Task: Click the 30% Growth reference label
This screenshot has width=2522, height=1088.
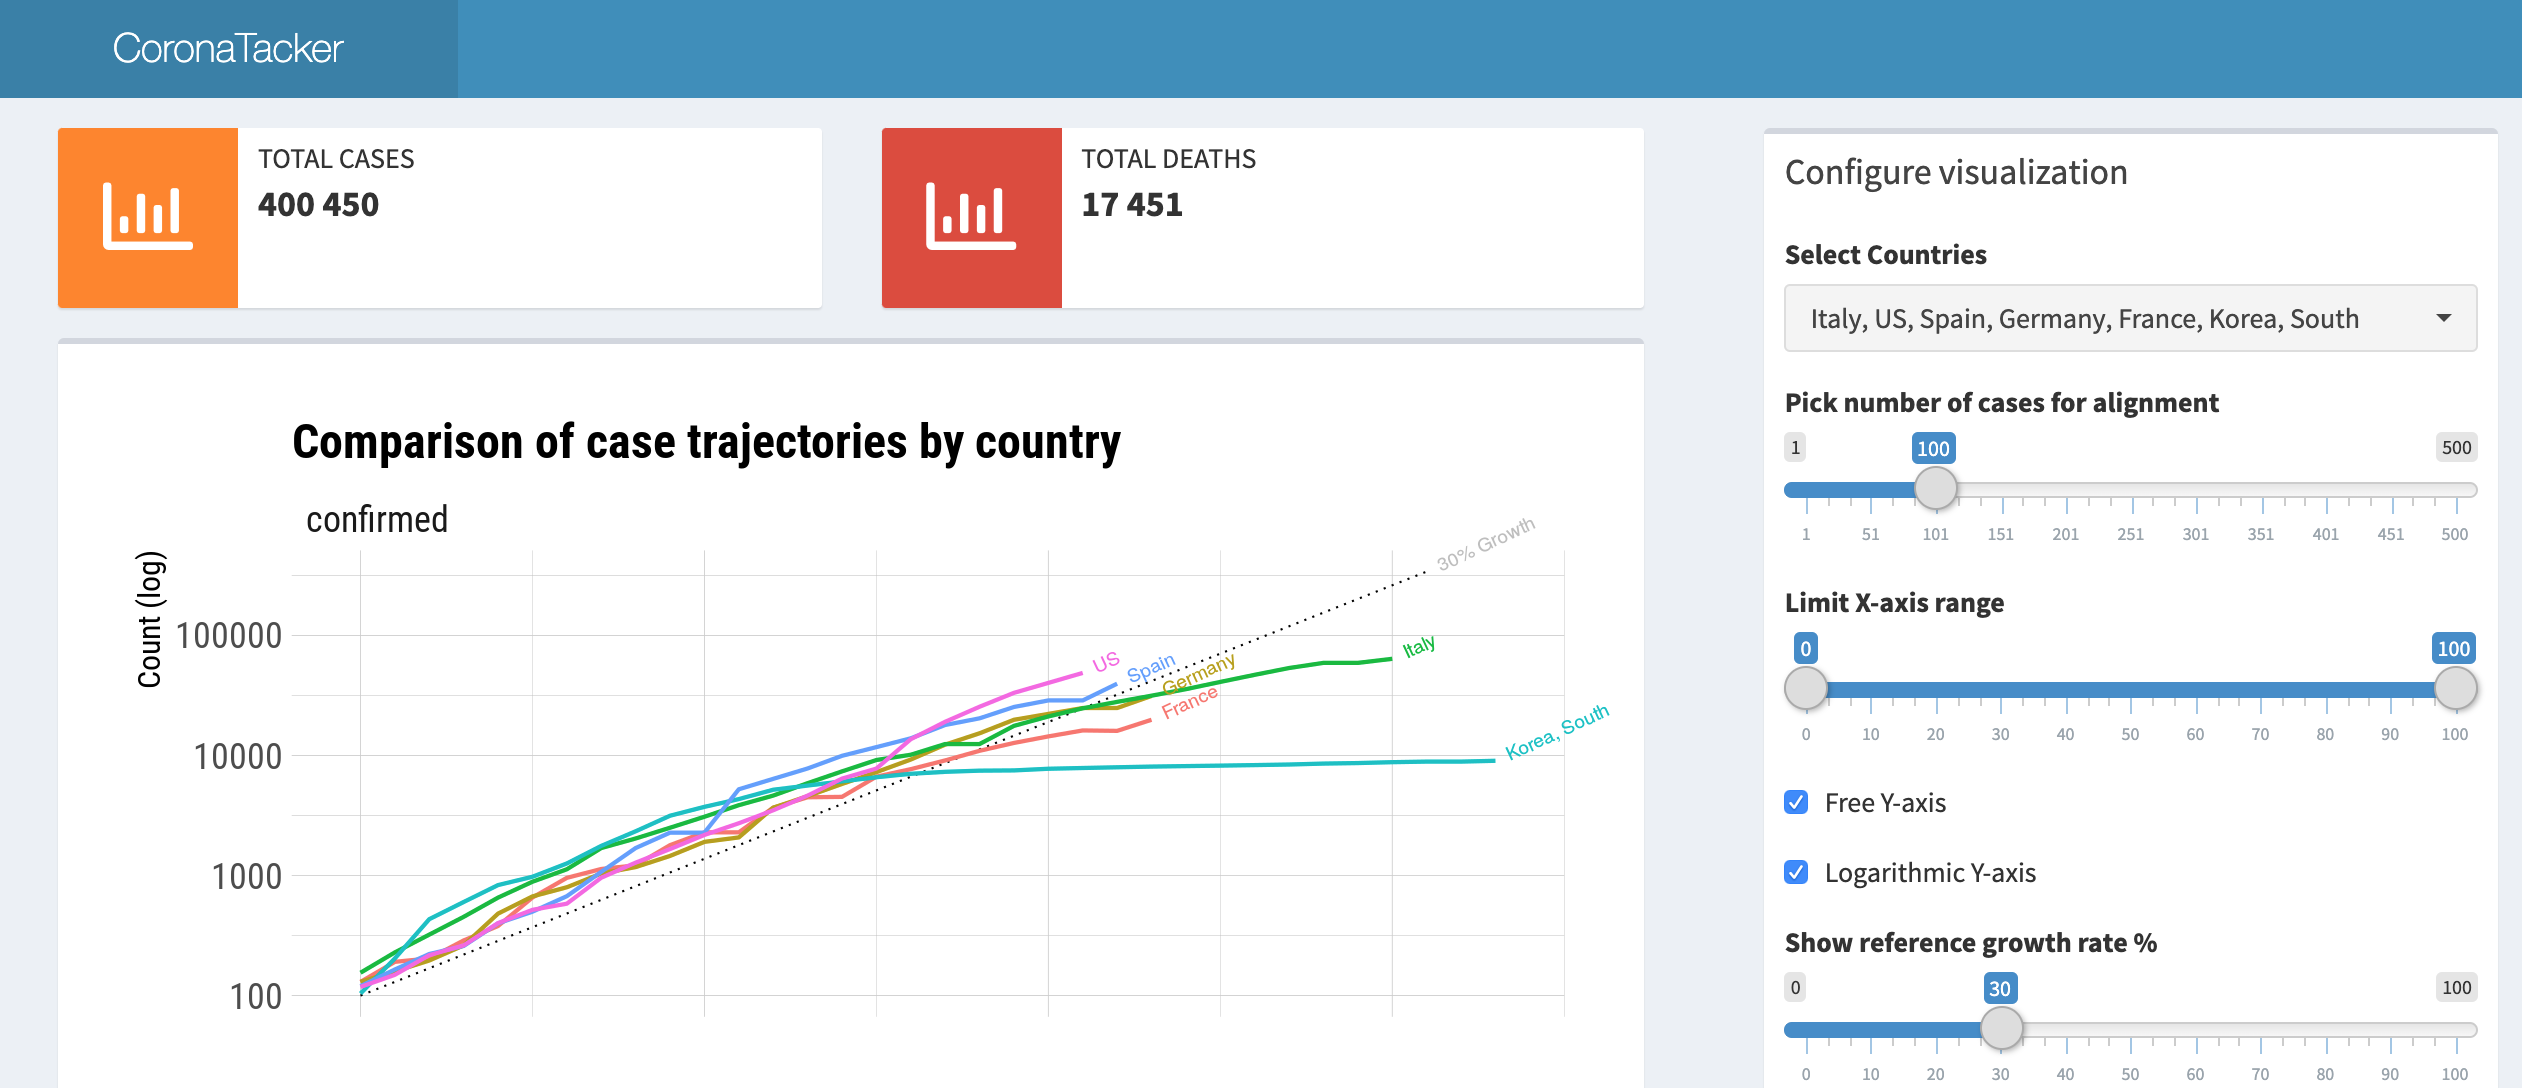Action: point(1485,544)
